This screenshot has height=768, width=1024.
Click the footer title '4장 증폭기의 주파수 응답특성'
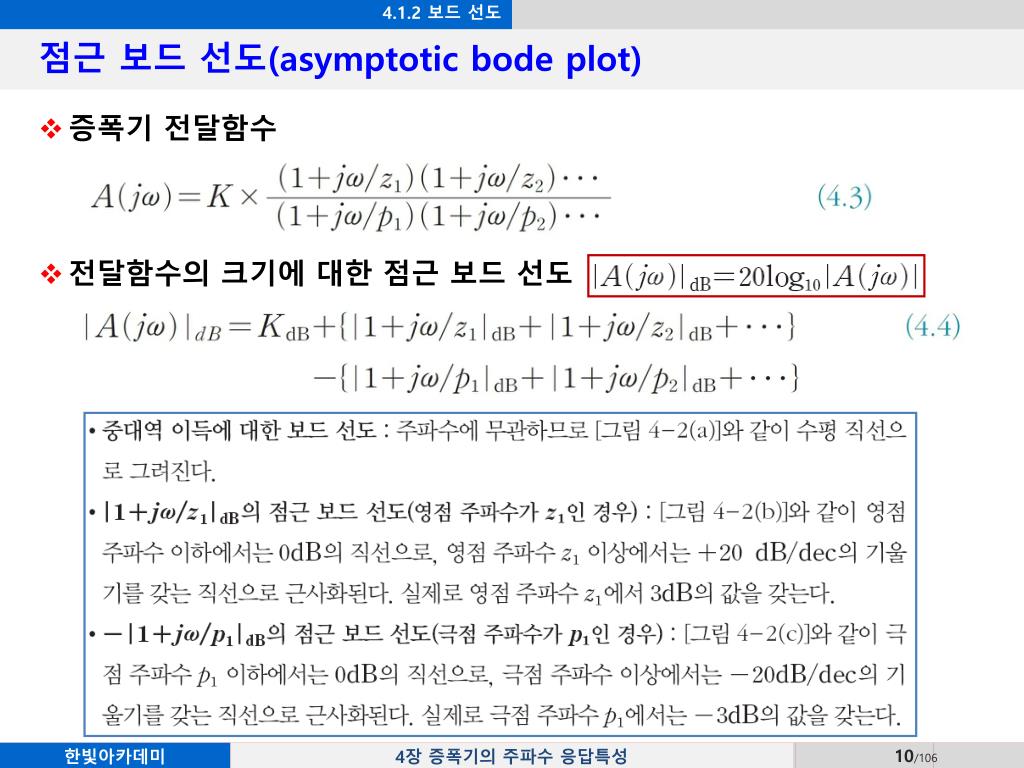click(511, 756)
